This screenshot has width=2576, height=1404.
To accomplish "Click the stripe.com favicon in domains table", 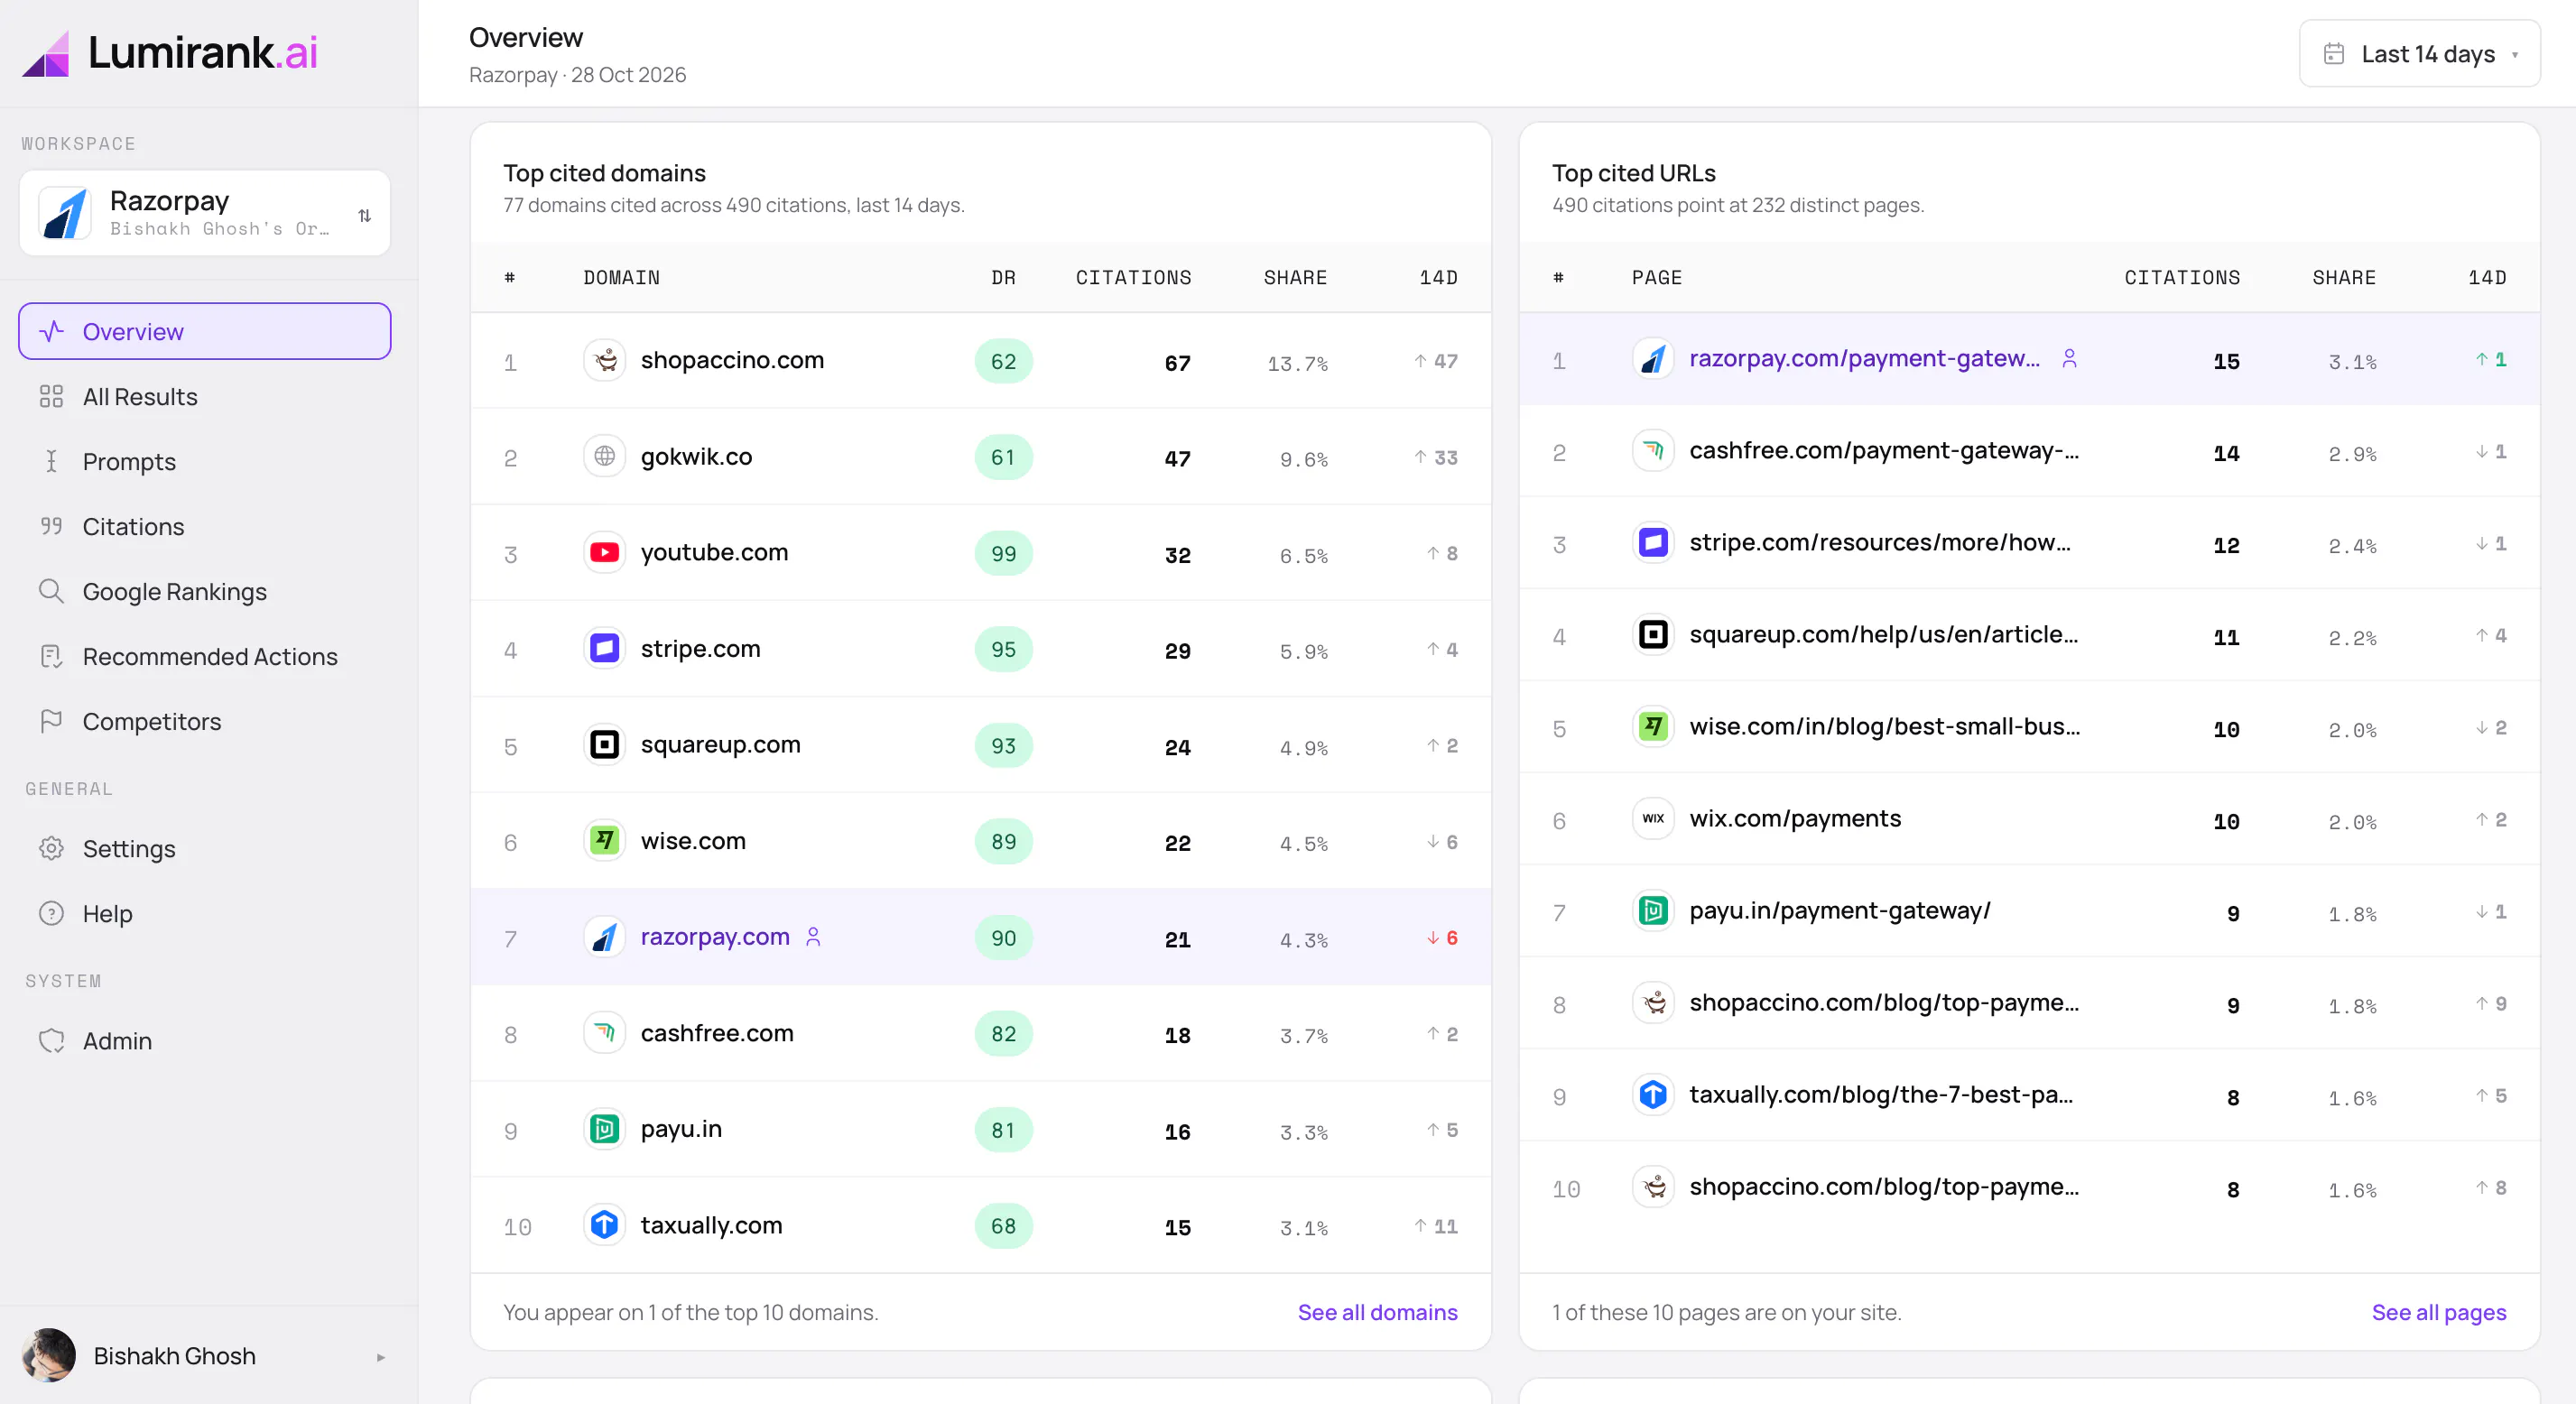I will pyautogui.click(x=605, y=649).
